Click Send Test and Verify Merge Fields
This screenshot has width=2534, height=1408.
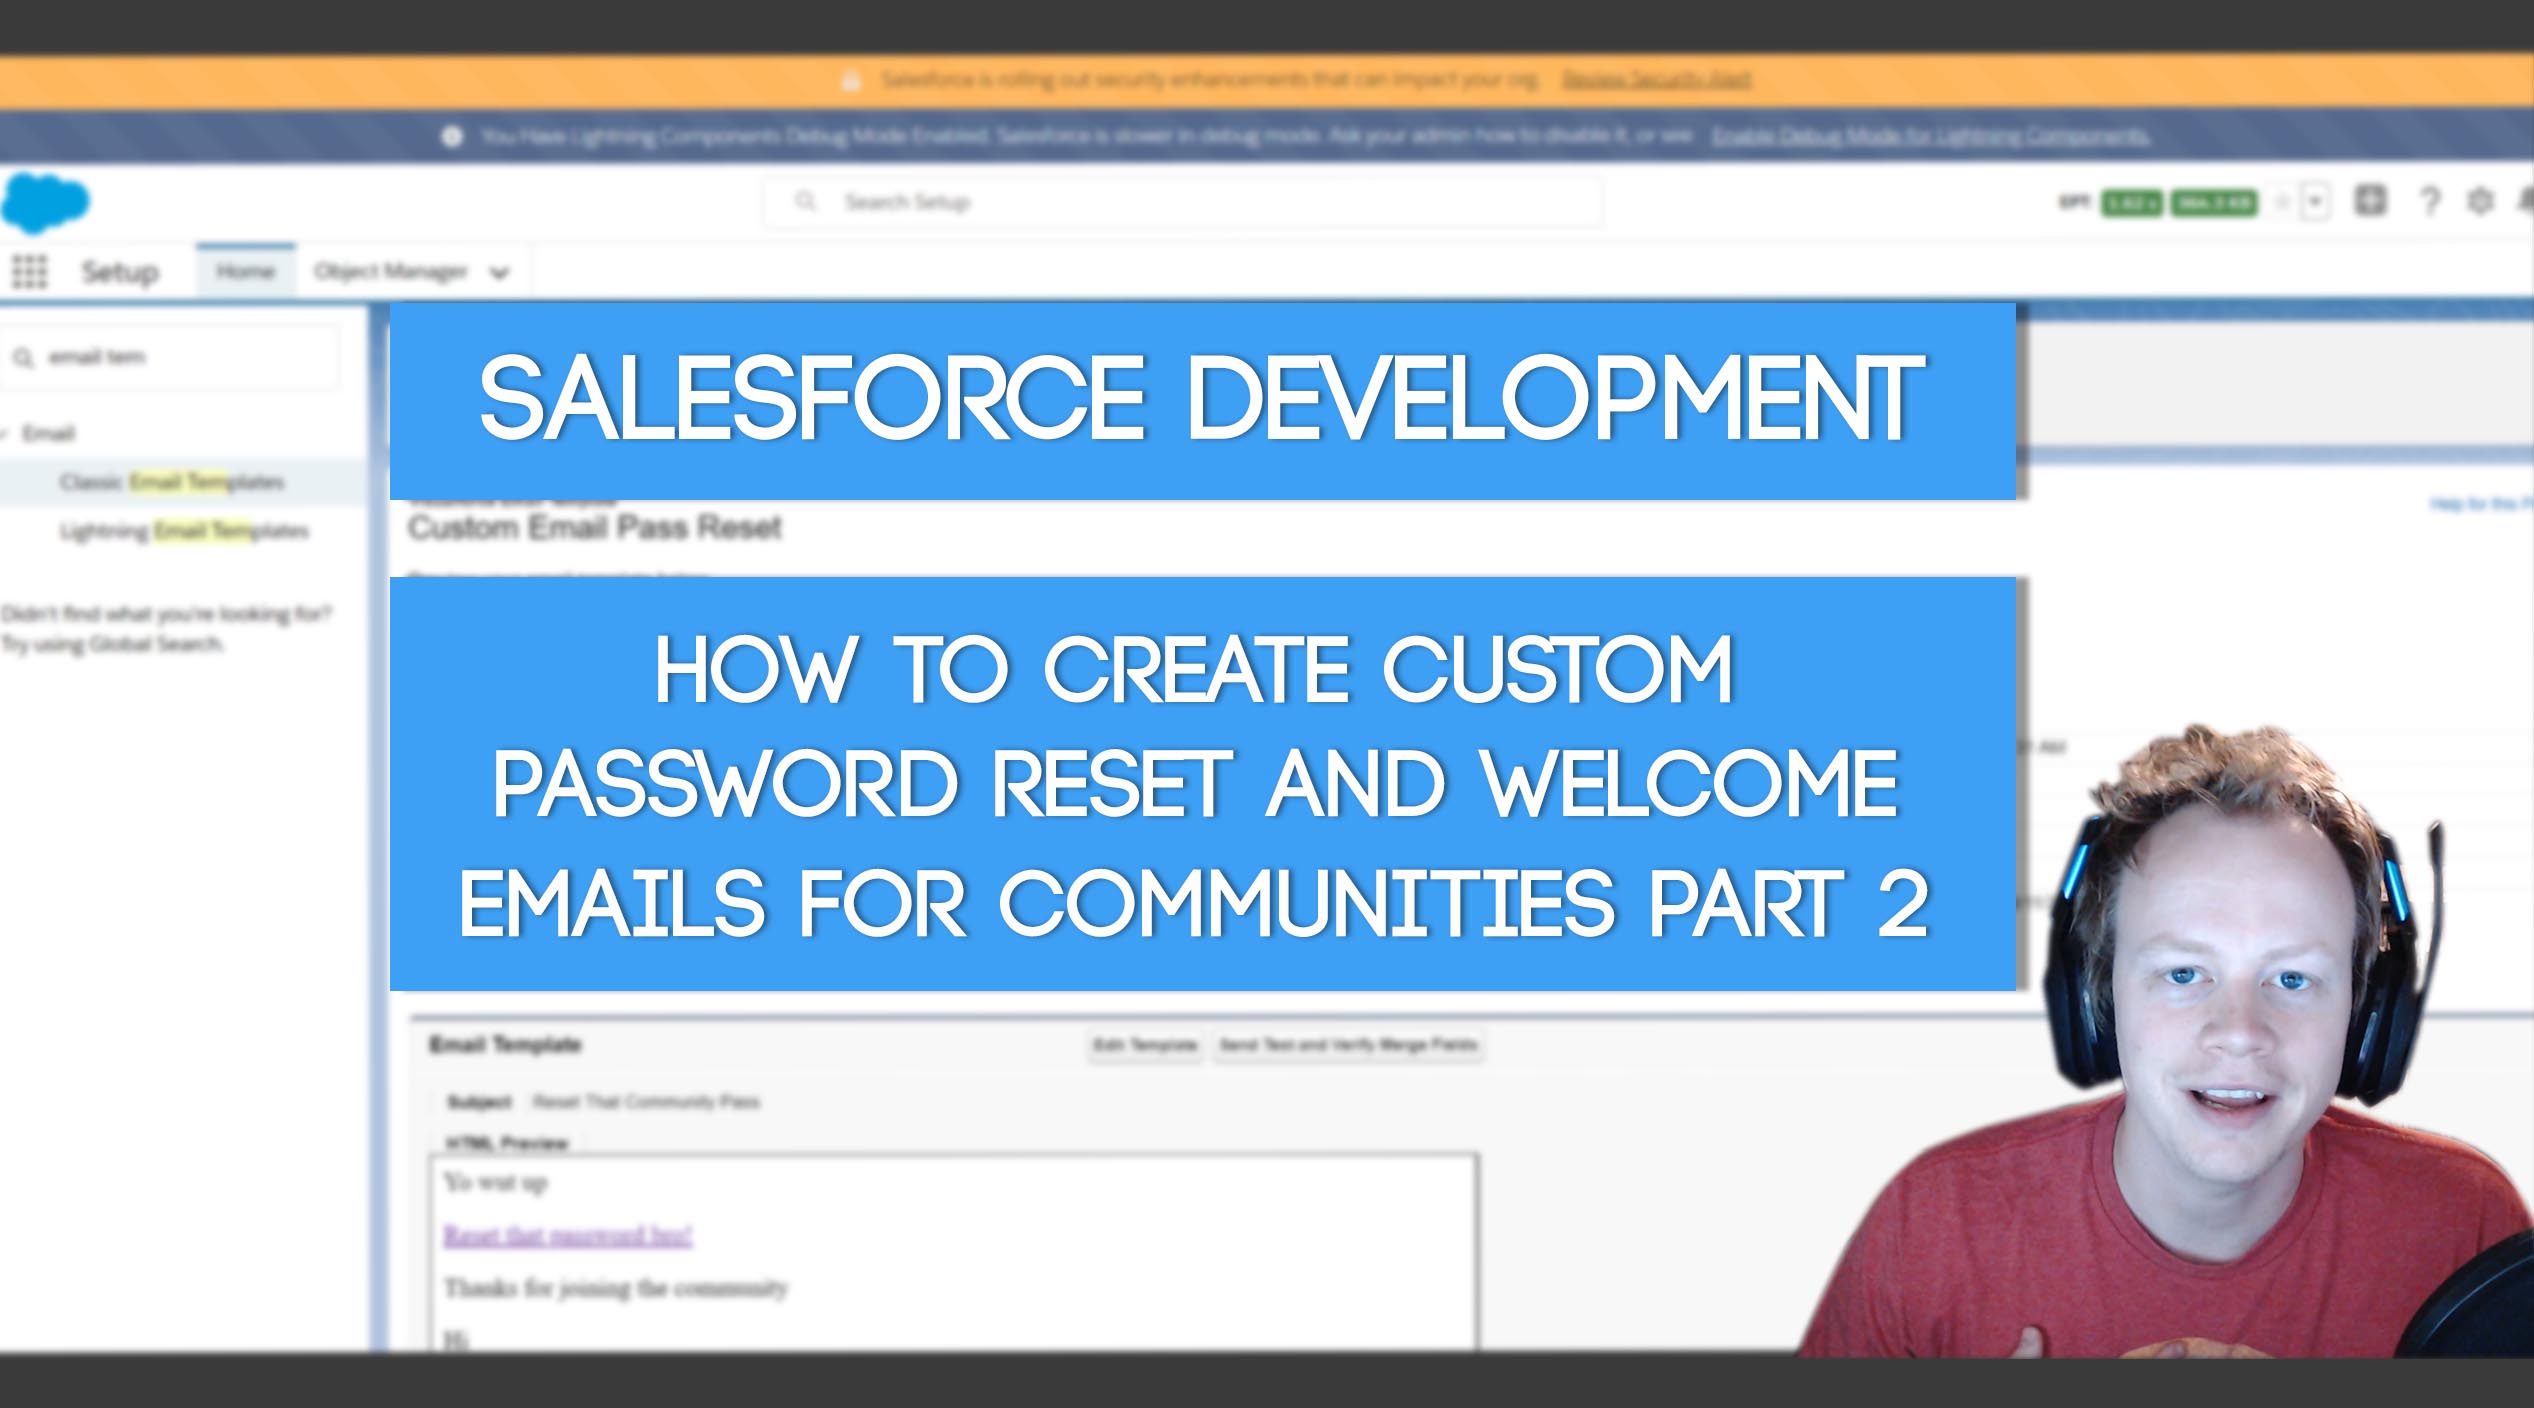(x=1348, y=1044)
